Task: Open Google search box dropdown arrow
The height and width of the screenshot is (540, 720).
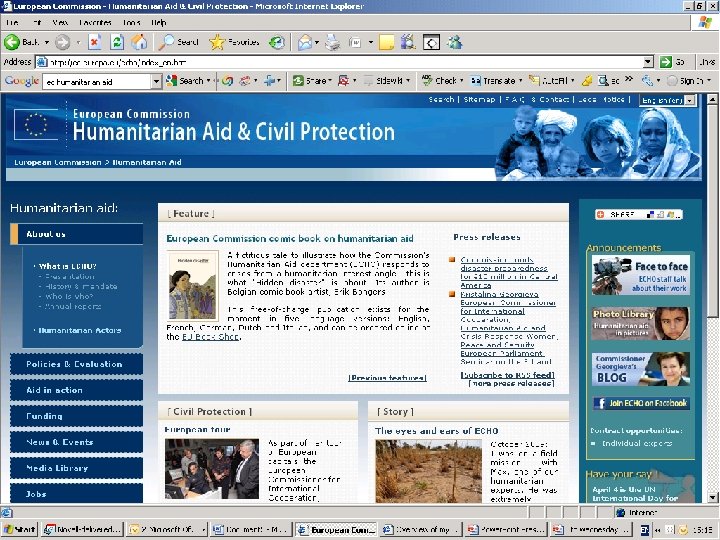Action: [x=156, y=82]
